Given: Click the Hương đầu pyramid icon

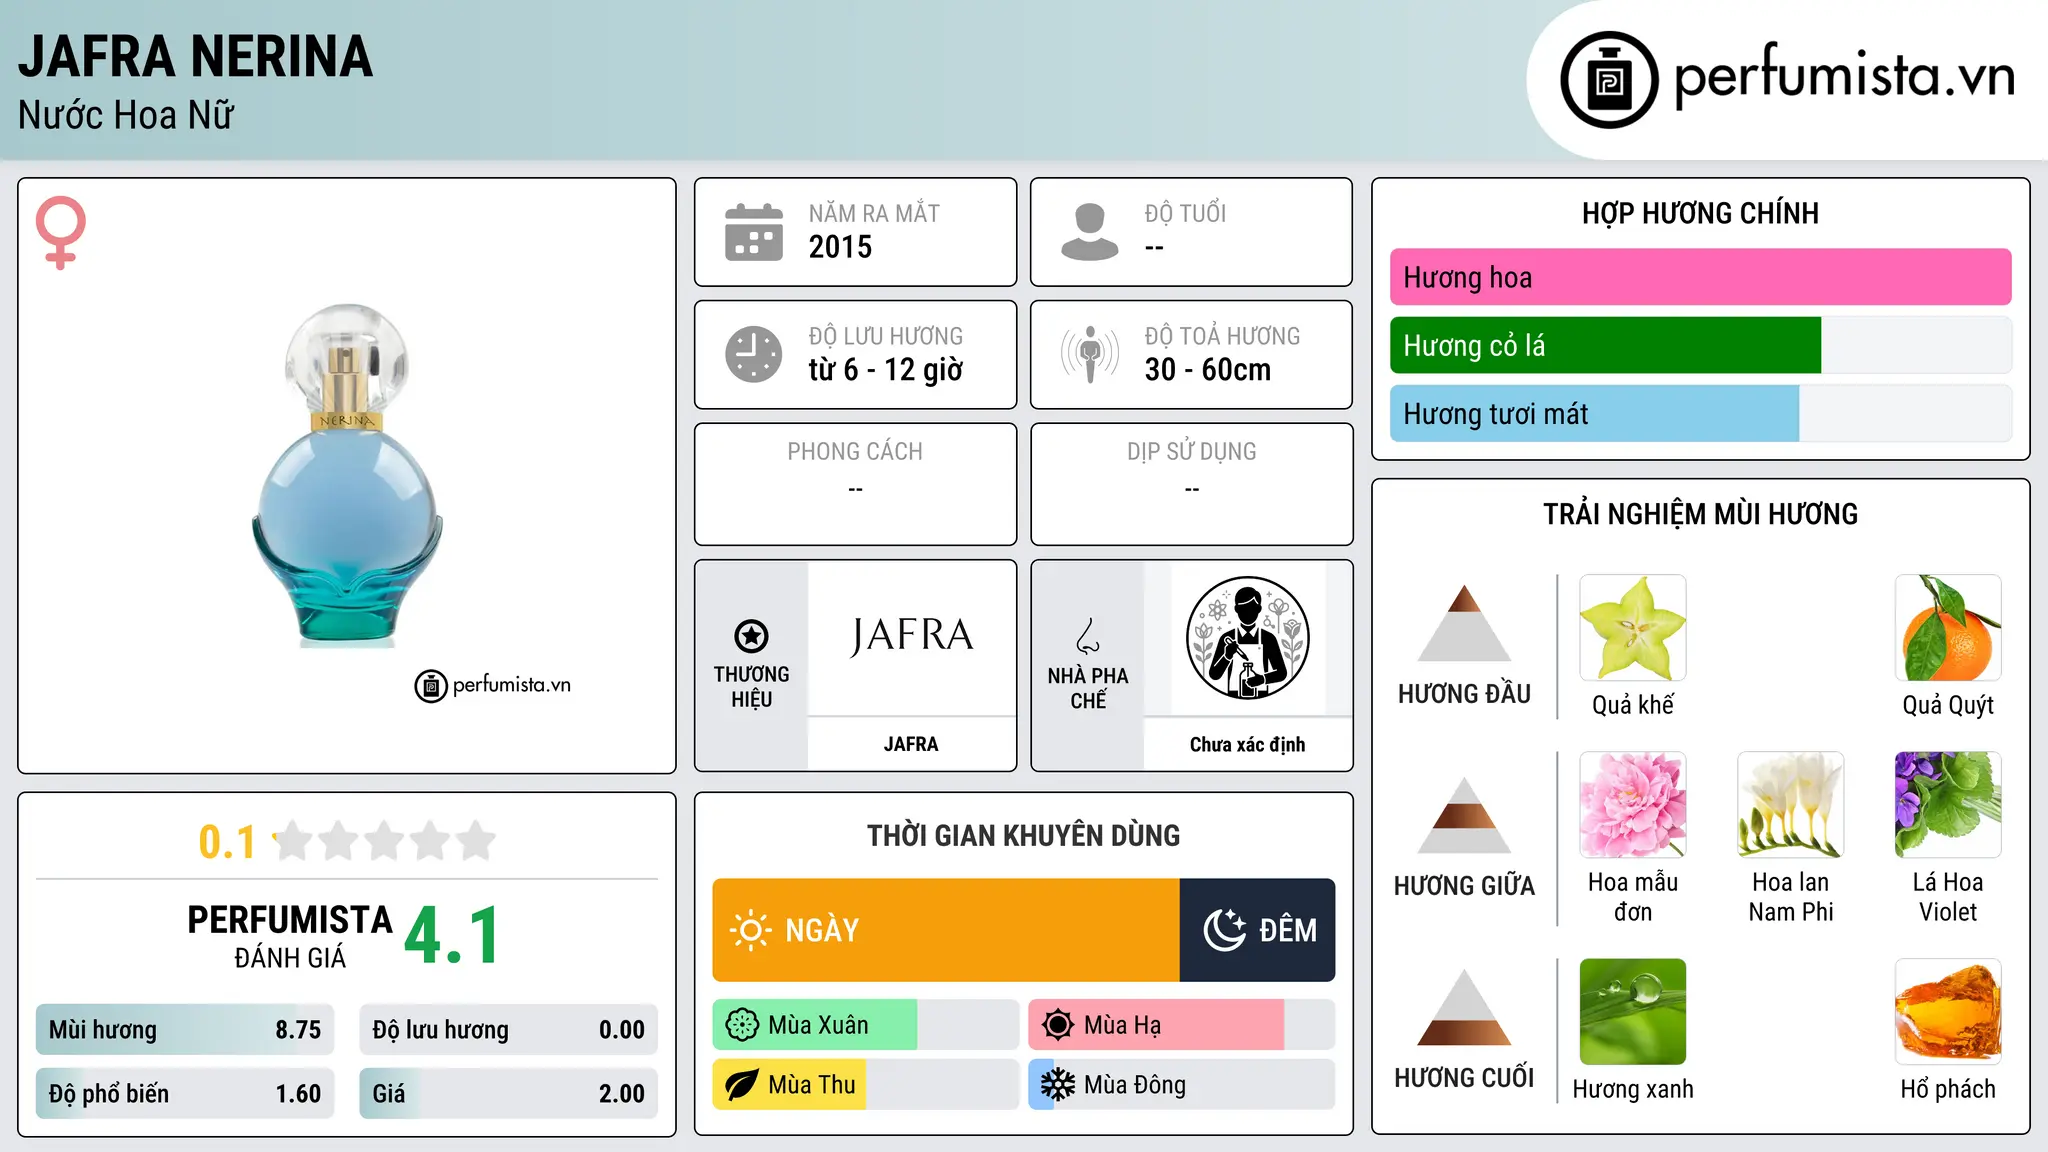Looking at the screenshot, I should (1464, 623).
